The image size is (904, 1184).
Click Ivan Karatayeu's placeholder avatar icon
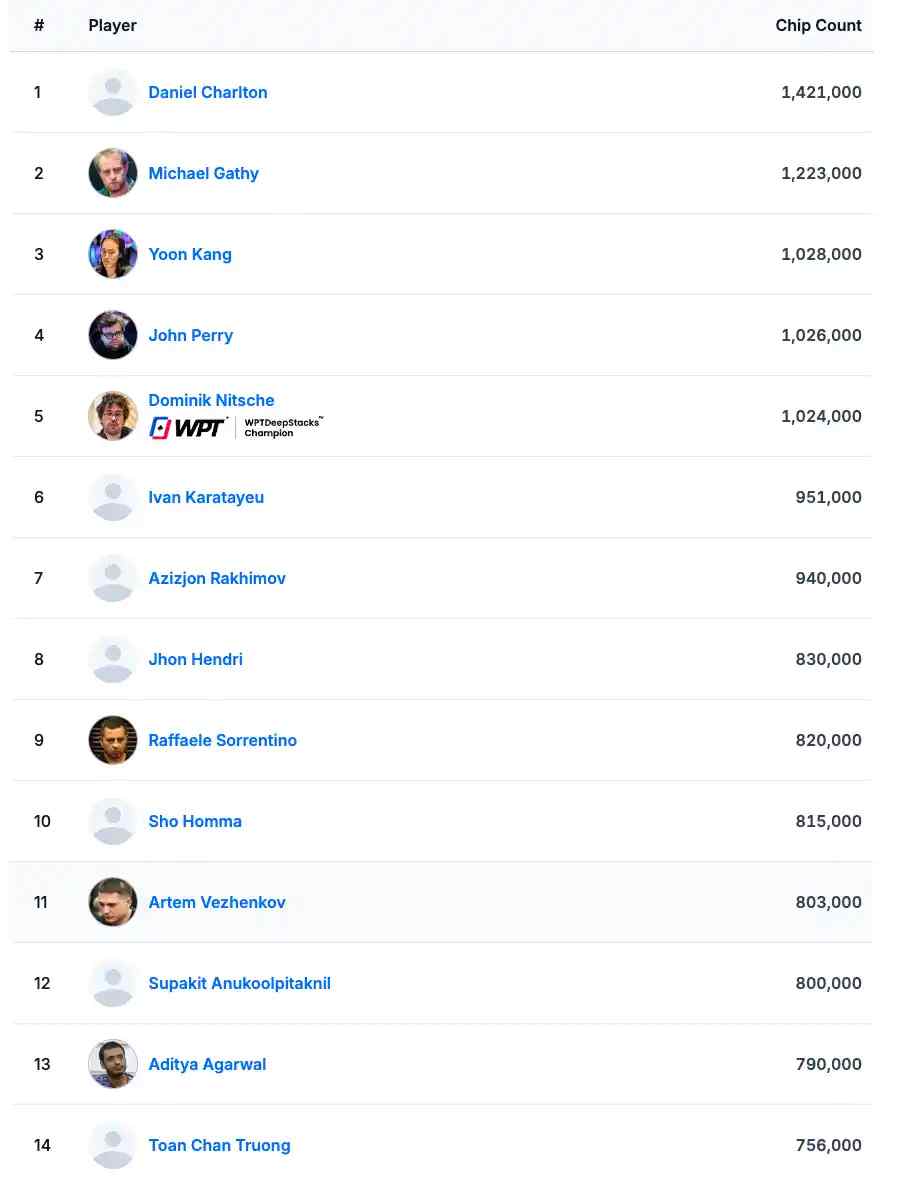(113, 497)
